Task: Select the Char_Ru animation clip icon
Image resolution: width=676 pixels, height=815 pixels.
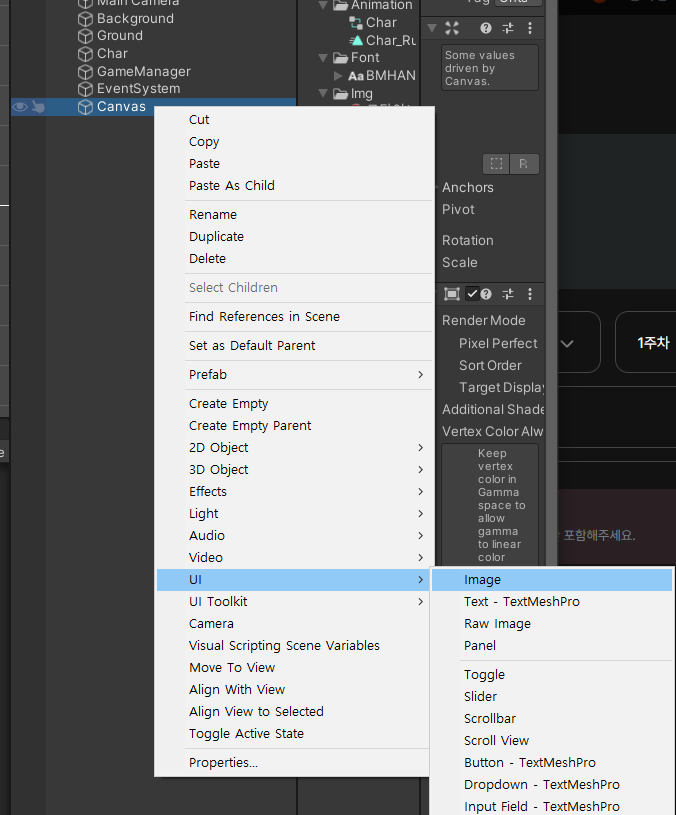Action: pos(356,41)
